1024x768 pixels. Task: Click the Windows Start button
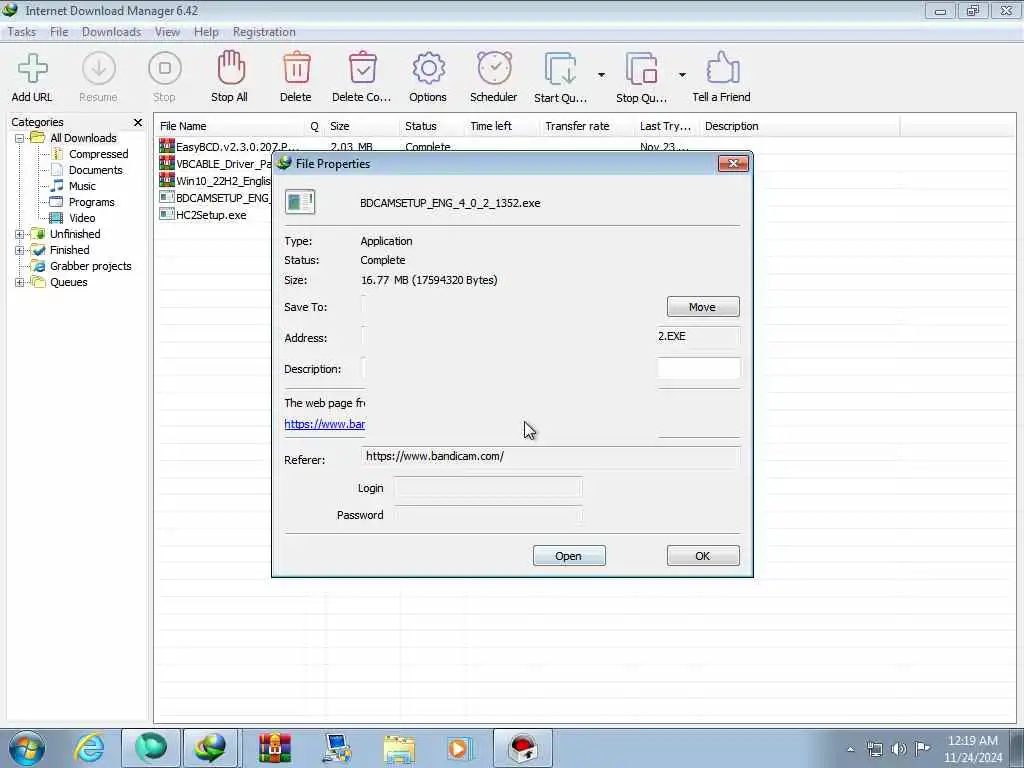27,748
